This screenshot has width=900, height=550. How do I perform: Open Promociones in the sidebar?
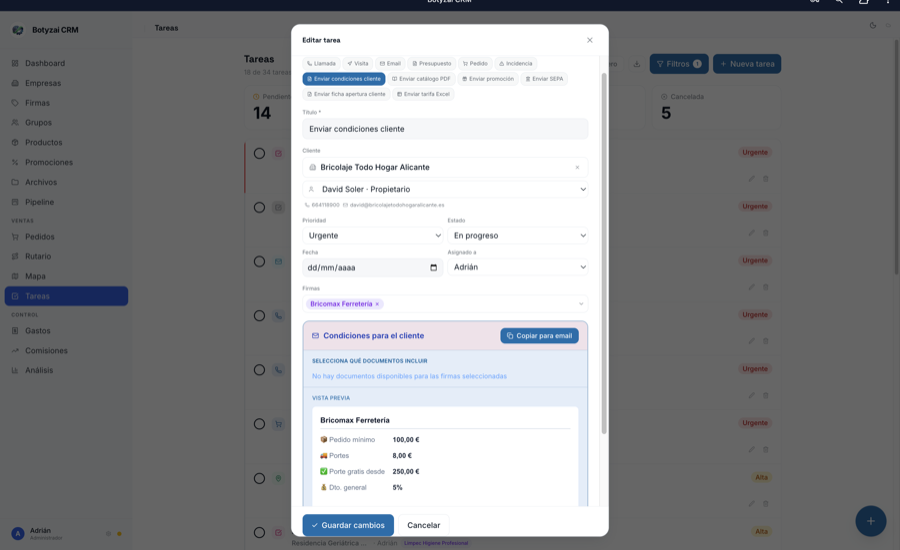(x=66, y=162)
